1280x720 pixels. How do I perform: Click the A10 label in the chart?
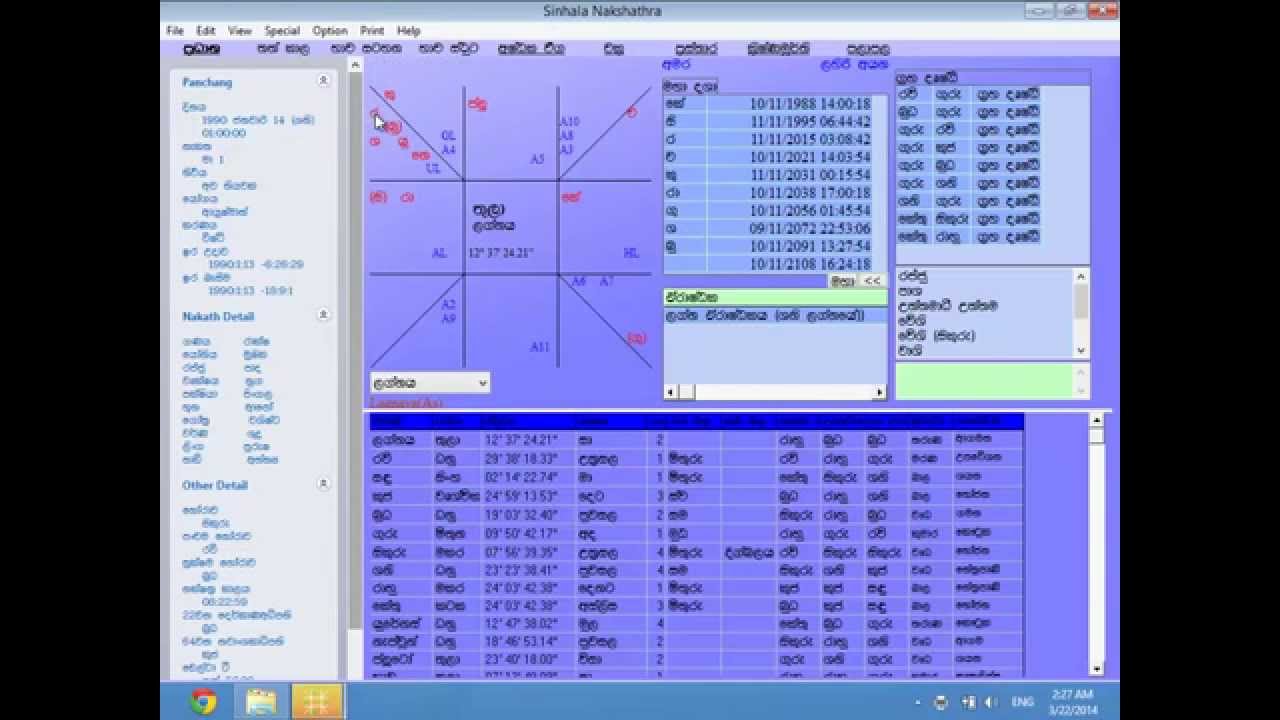click(569, 122)
